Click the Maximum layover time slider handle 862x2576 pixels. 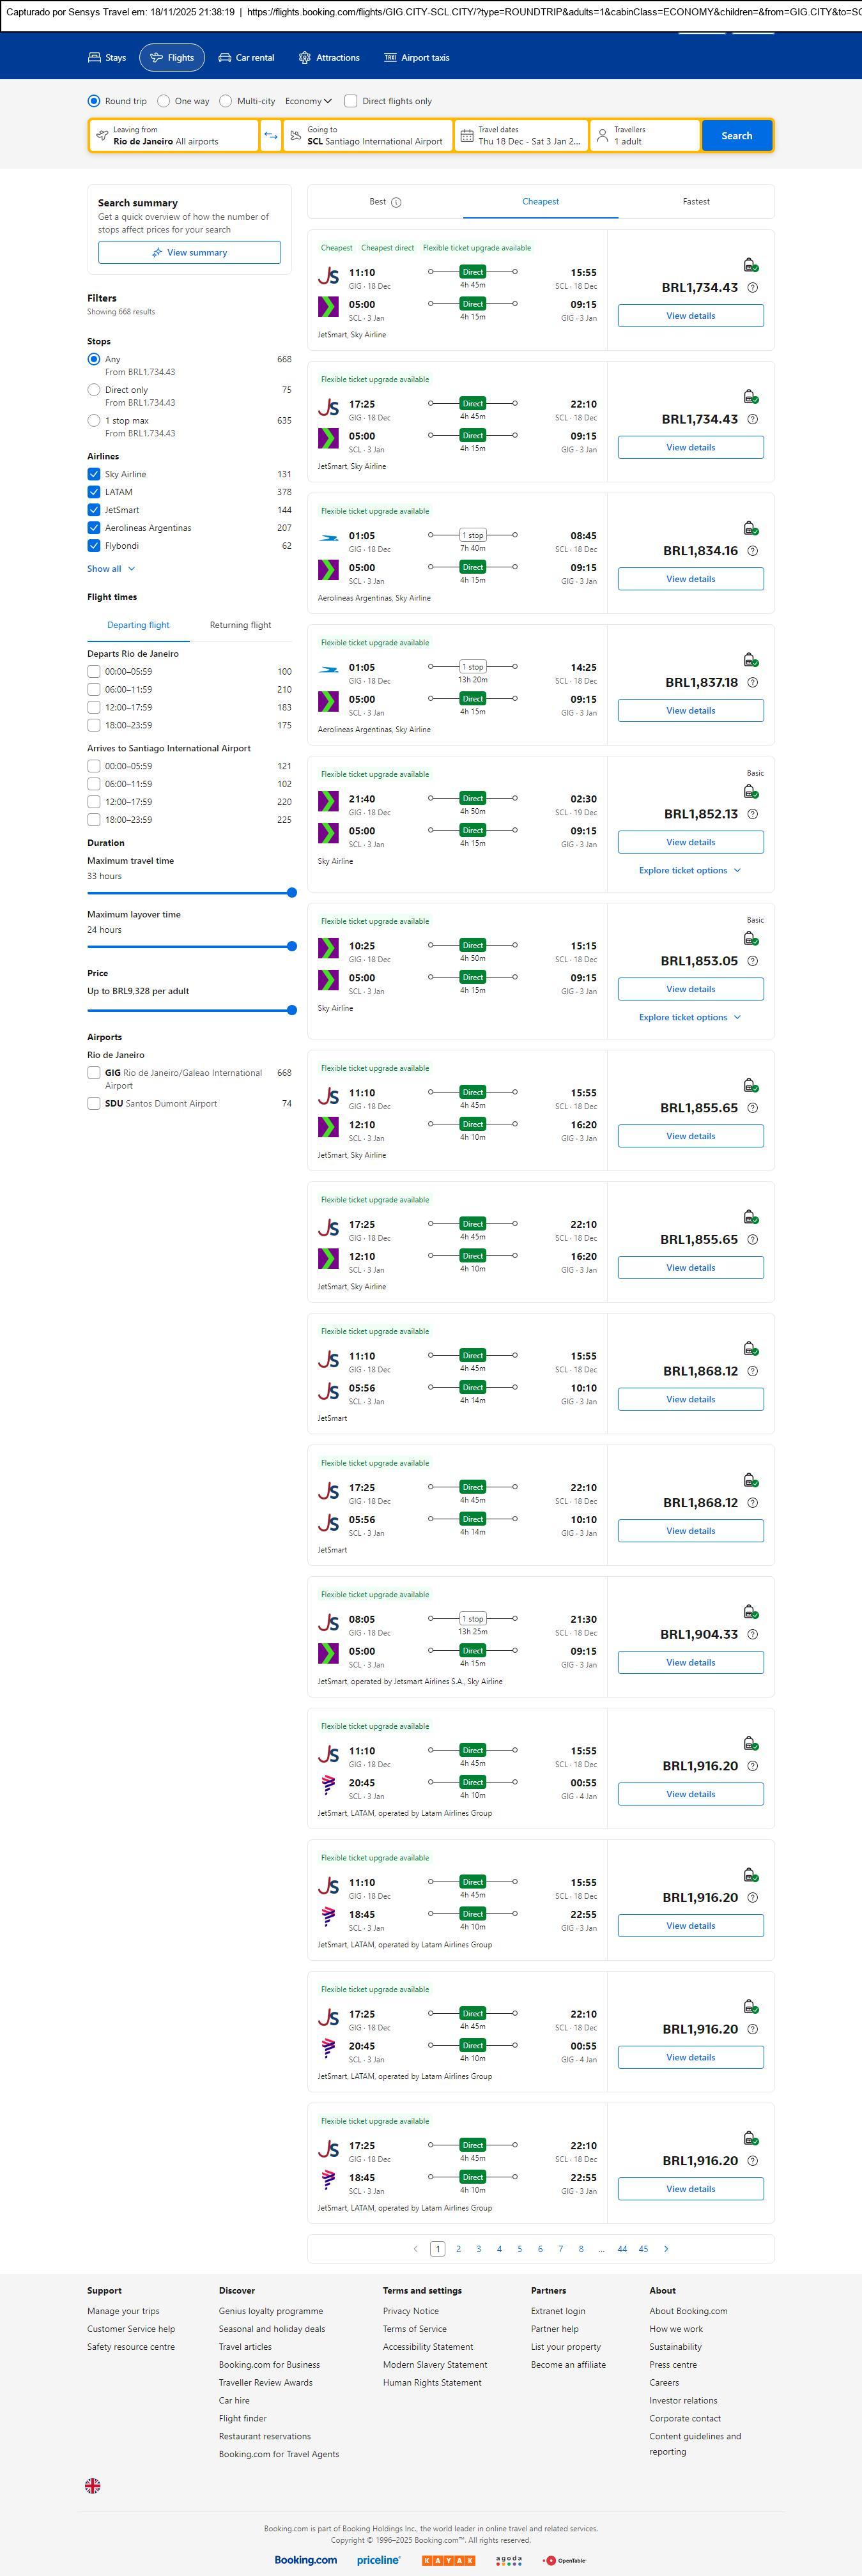(292, 946)
